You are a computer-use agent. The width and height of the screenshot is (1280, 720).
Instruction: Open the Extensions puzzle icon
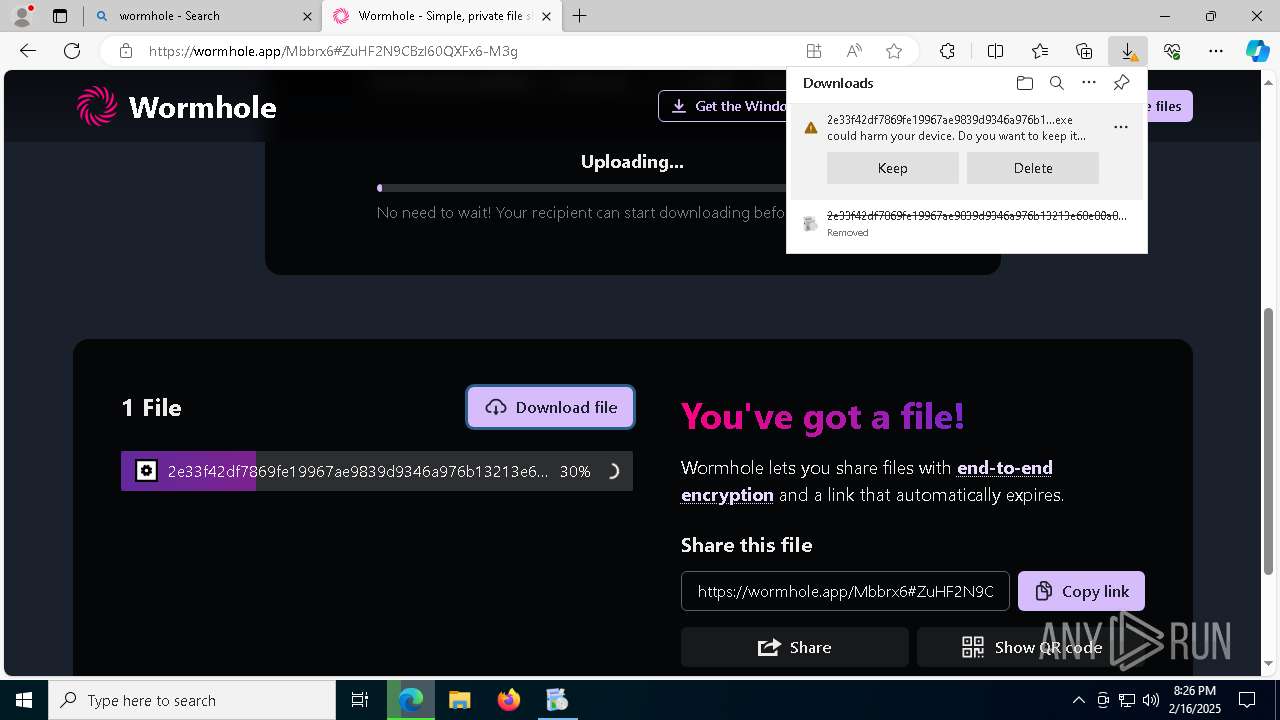coord(947,51)
